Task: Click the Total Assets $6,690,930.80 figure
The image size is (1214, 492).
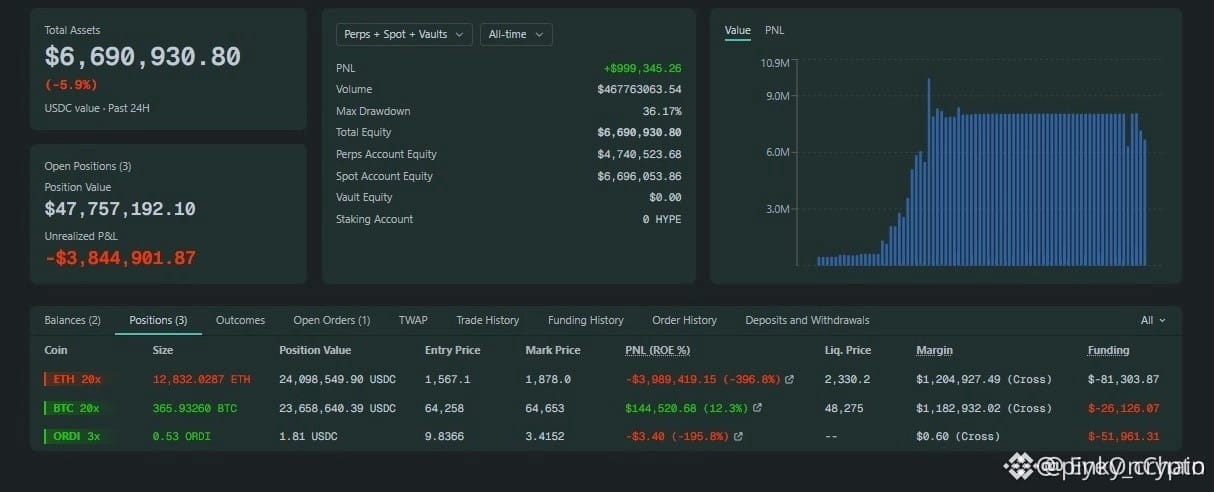Action: pyautogui.click(x=142, y=57)
